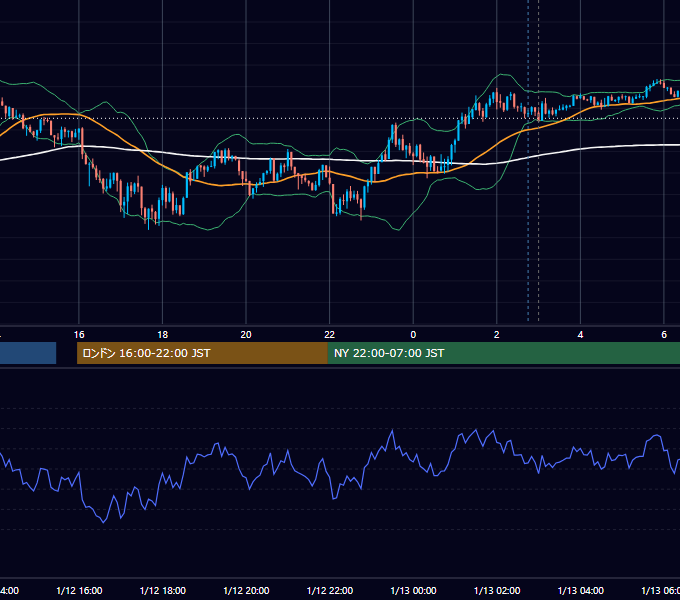
Task: Click the 1/12 16:00 date label
Action: pos(79,590)
